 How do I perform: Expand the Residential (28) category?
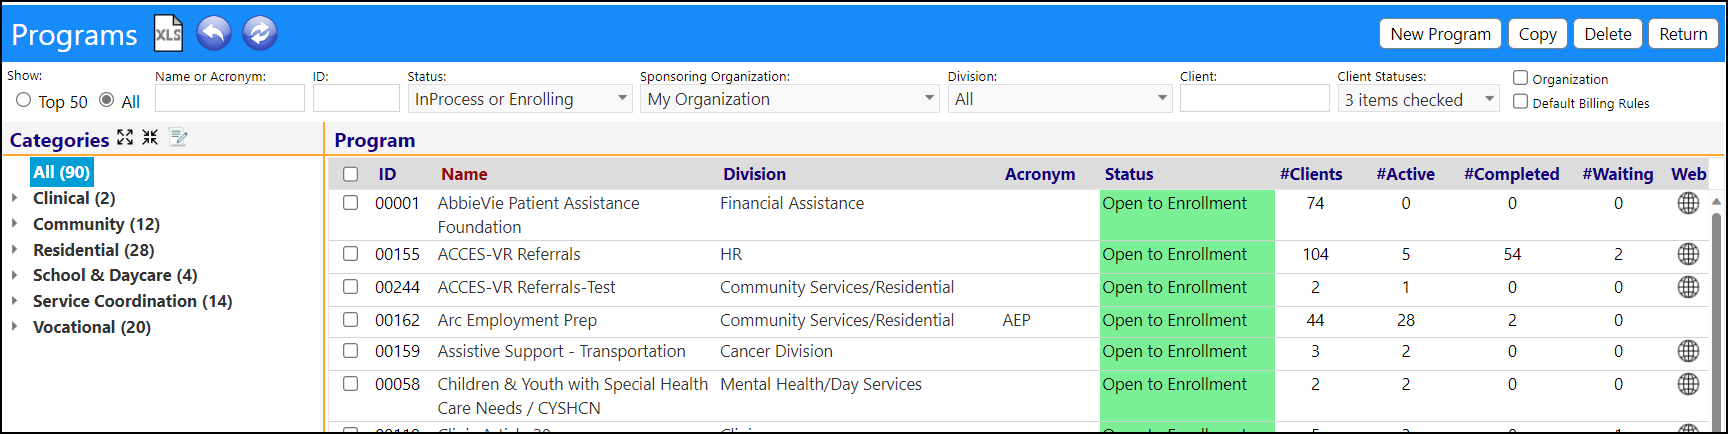14,249
